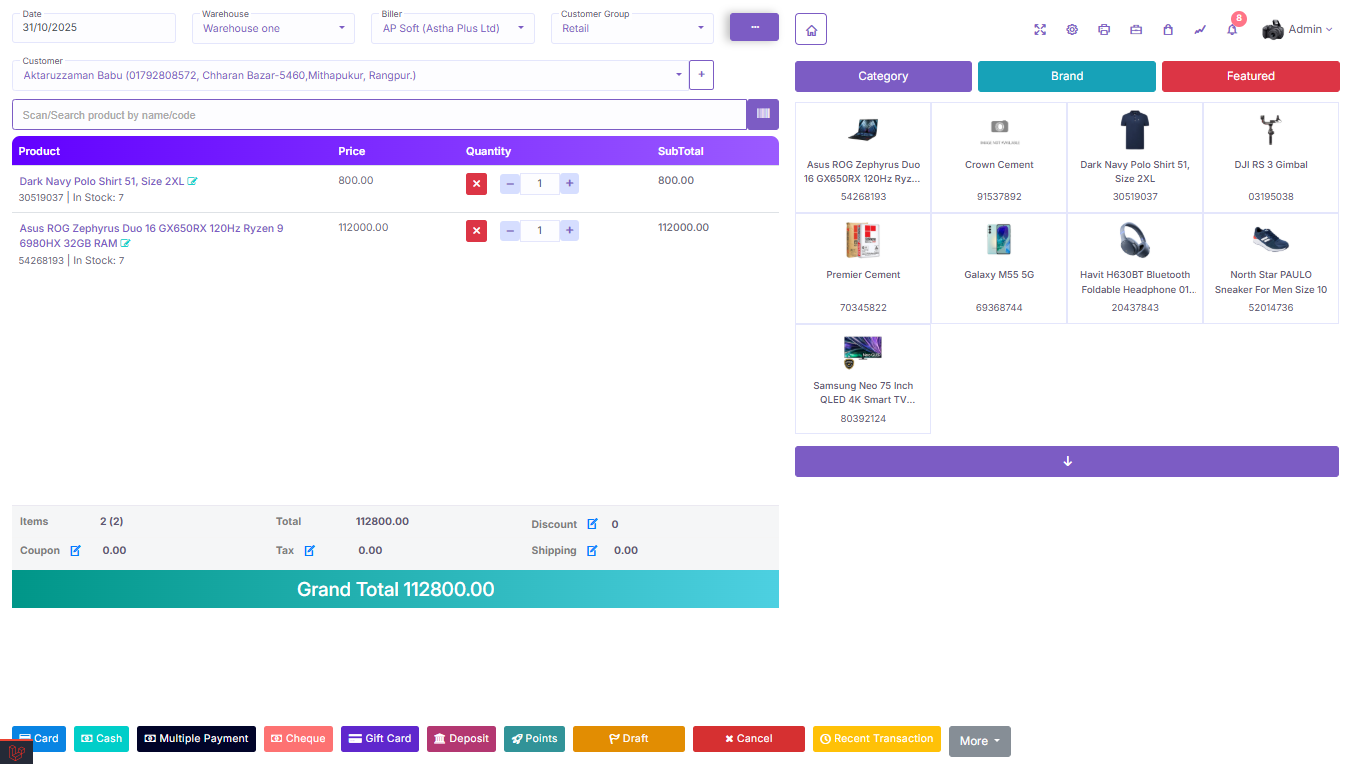1349x764 pixels.
Task: Click the home icon button
Action: coord(811,30)
